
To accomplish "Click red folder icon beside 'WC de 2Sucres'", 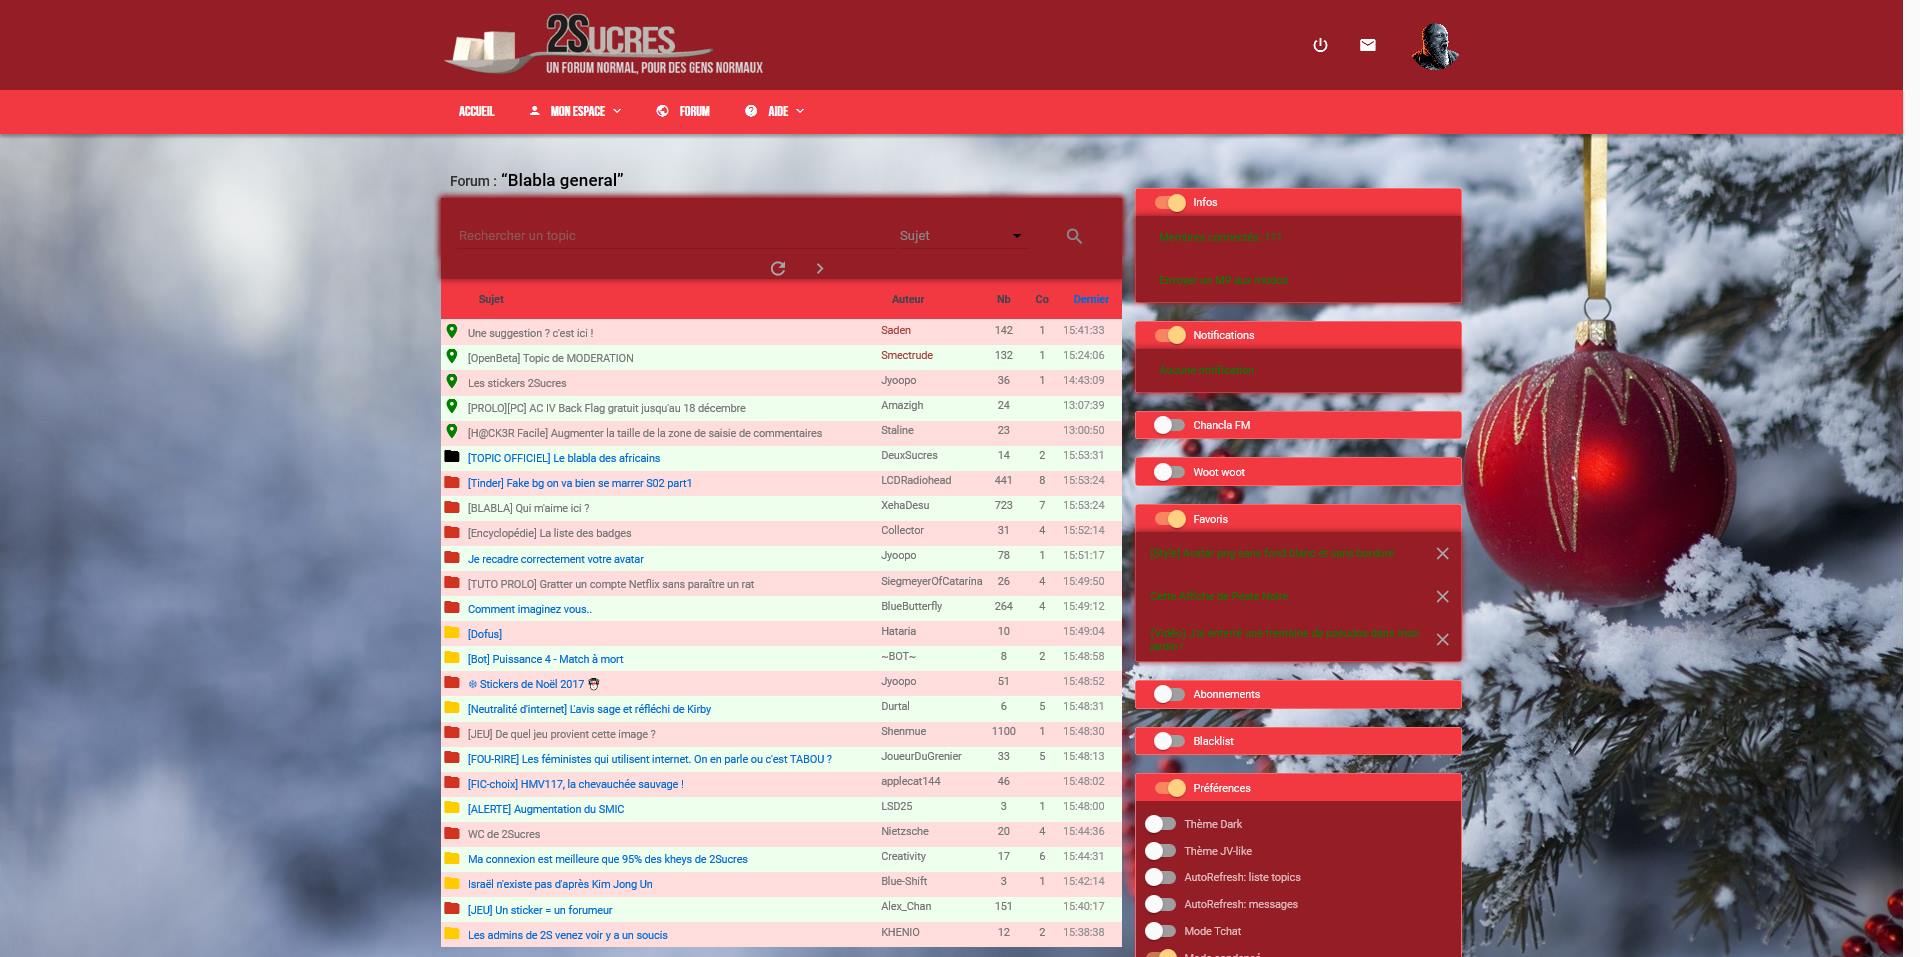I will tap(452, 832).
